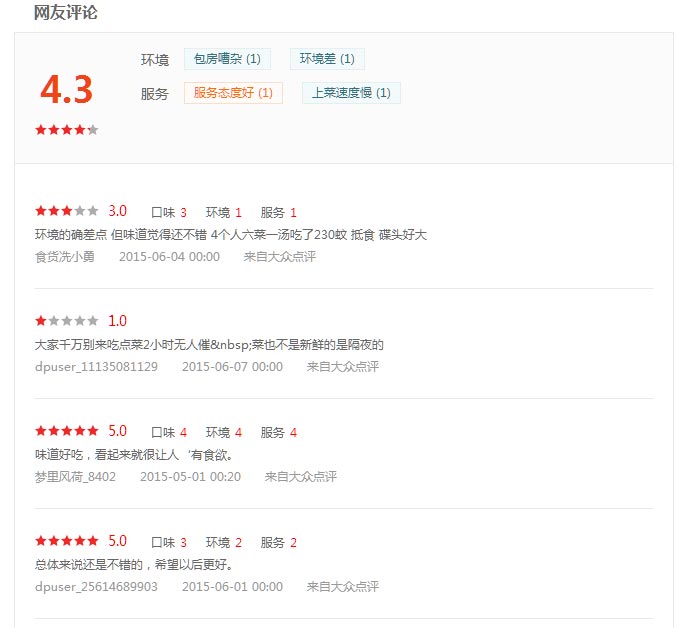Screen dimensions: 688x628
Task: Click 环境 2 in dpuser_25614689903's review
Action: point(224,543)
